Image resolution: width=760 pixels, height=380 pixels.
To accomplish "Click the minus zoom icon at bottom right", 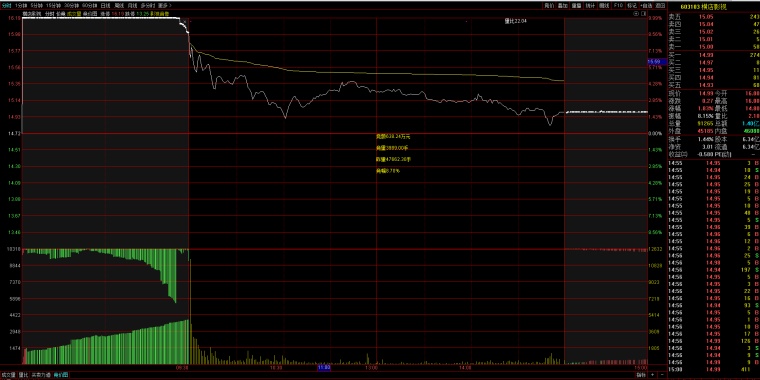I will click(662, 375).
